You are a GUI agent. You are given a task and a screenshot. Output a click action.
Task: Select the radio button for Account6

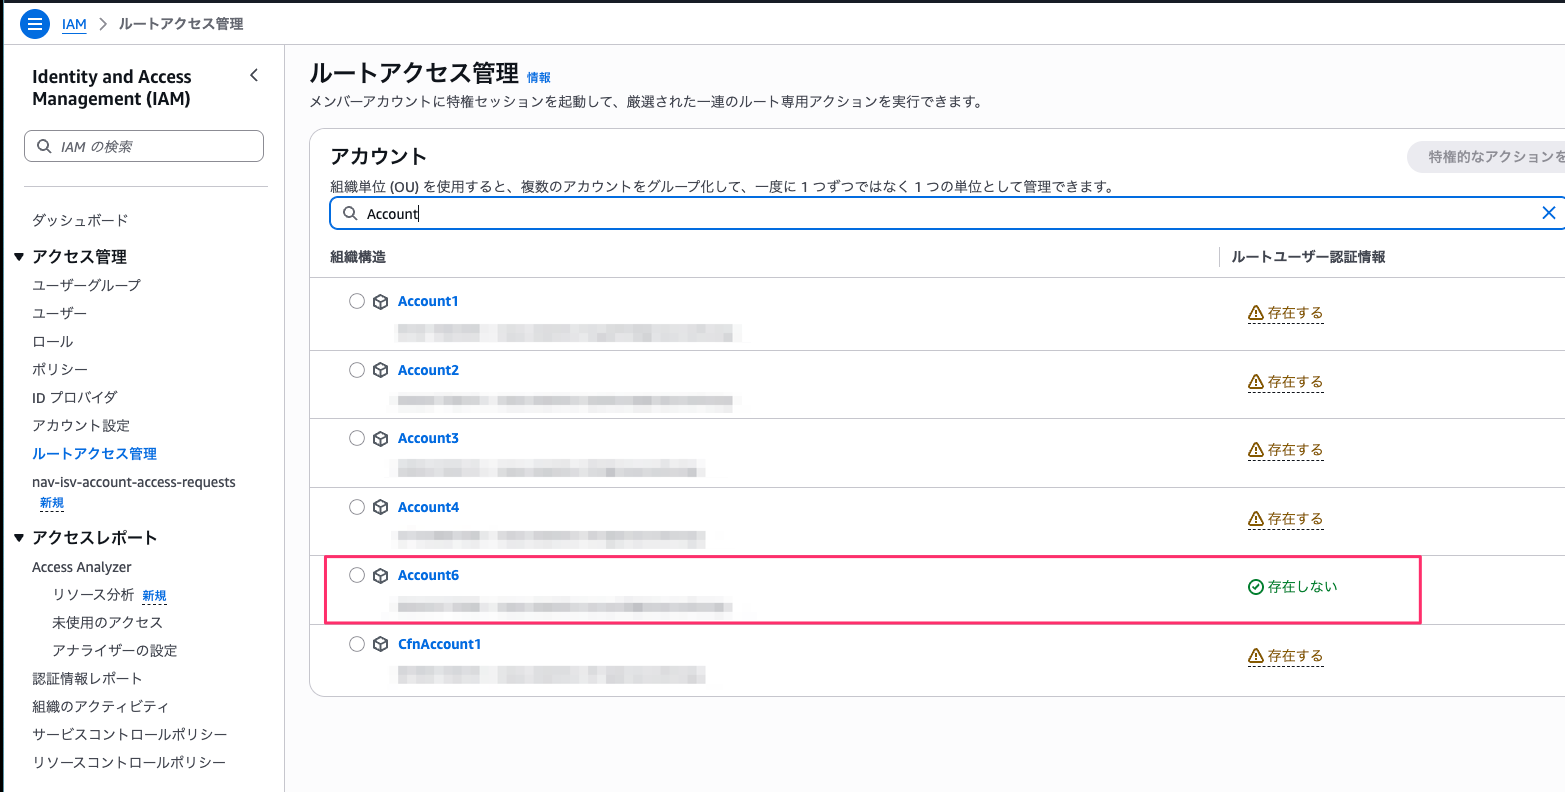point(357,575)
